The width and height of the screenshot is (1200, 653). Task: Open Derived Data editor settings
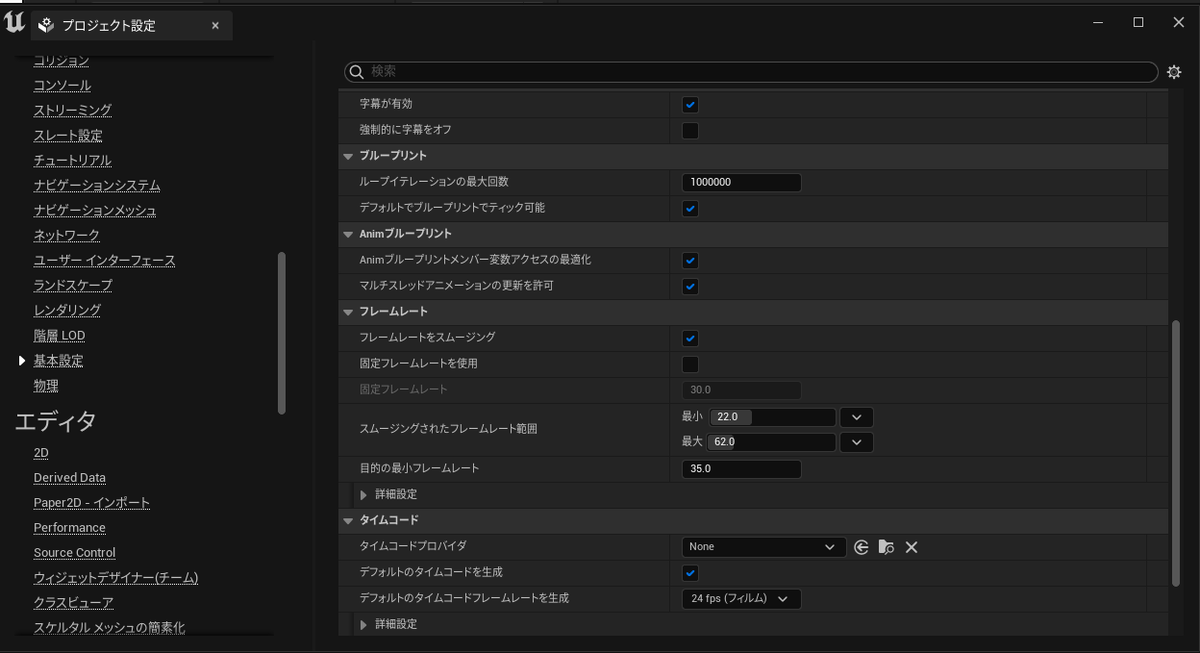69,478
